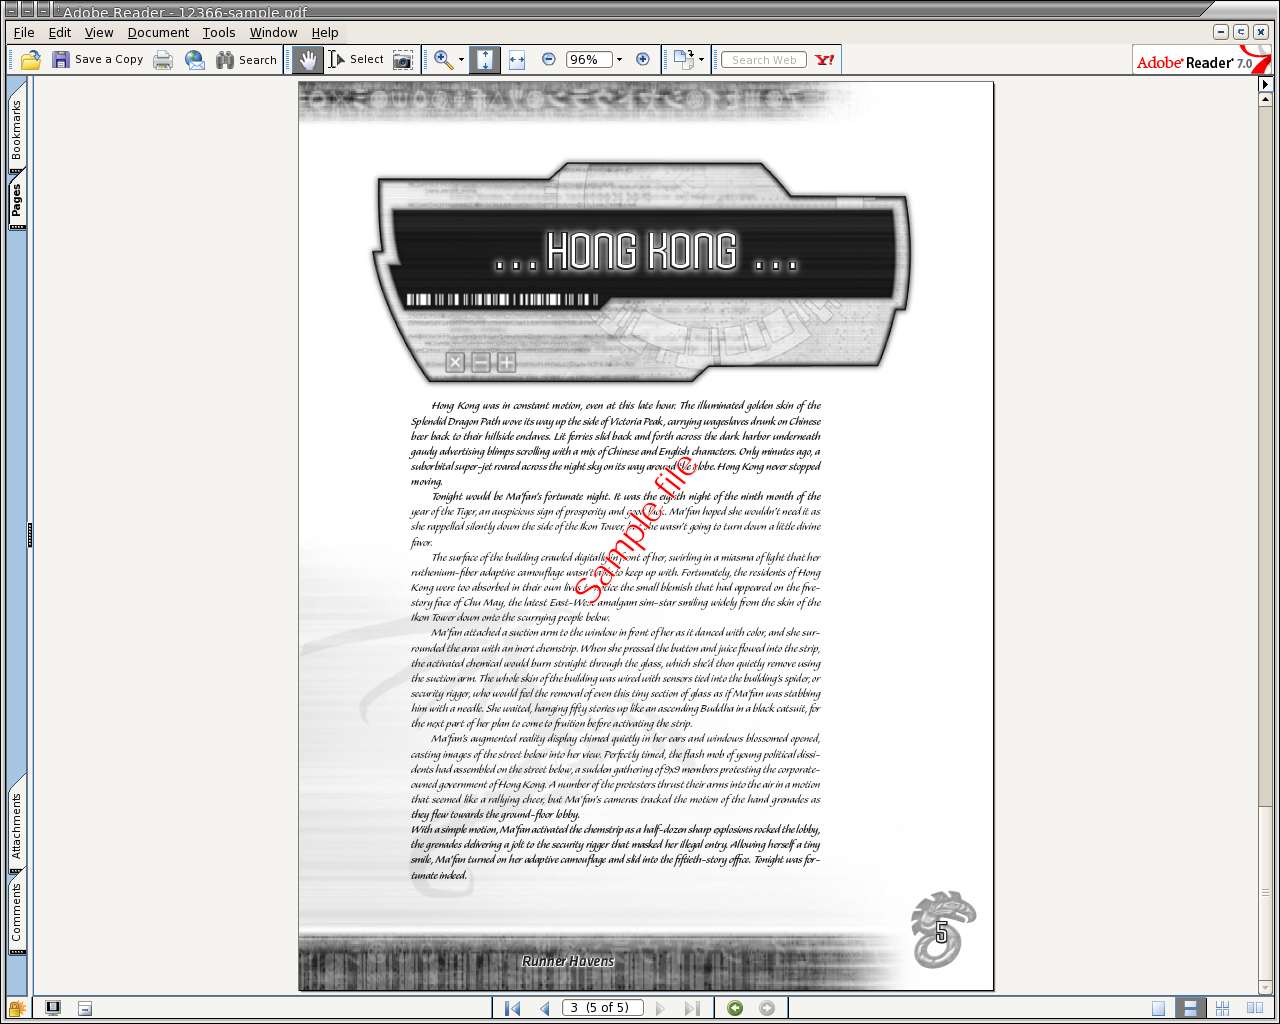Expand the rotate view dropdown arrow
1280x1024 pixels.
701,60
